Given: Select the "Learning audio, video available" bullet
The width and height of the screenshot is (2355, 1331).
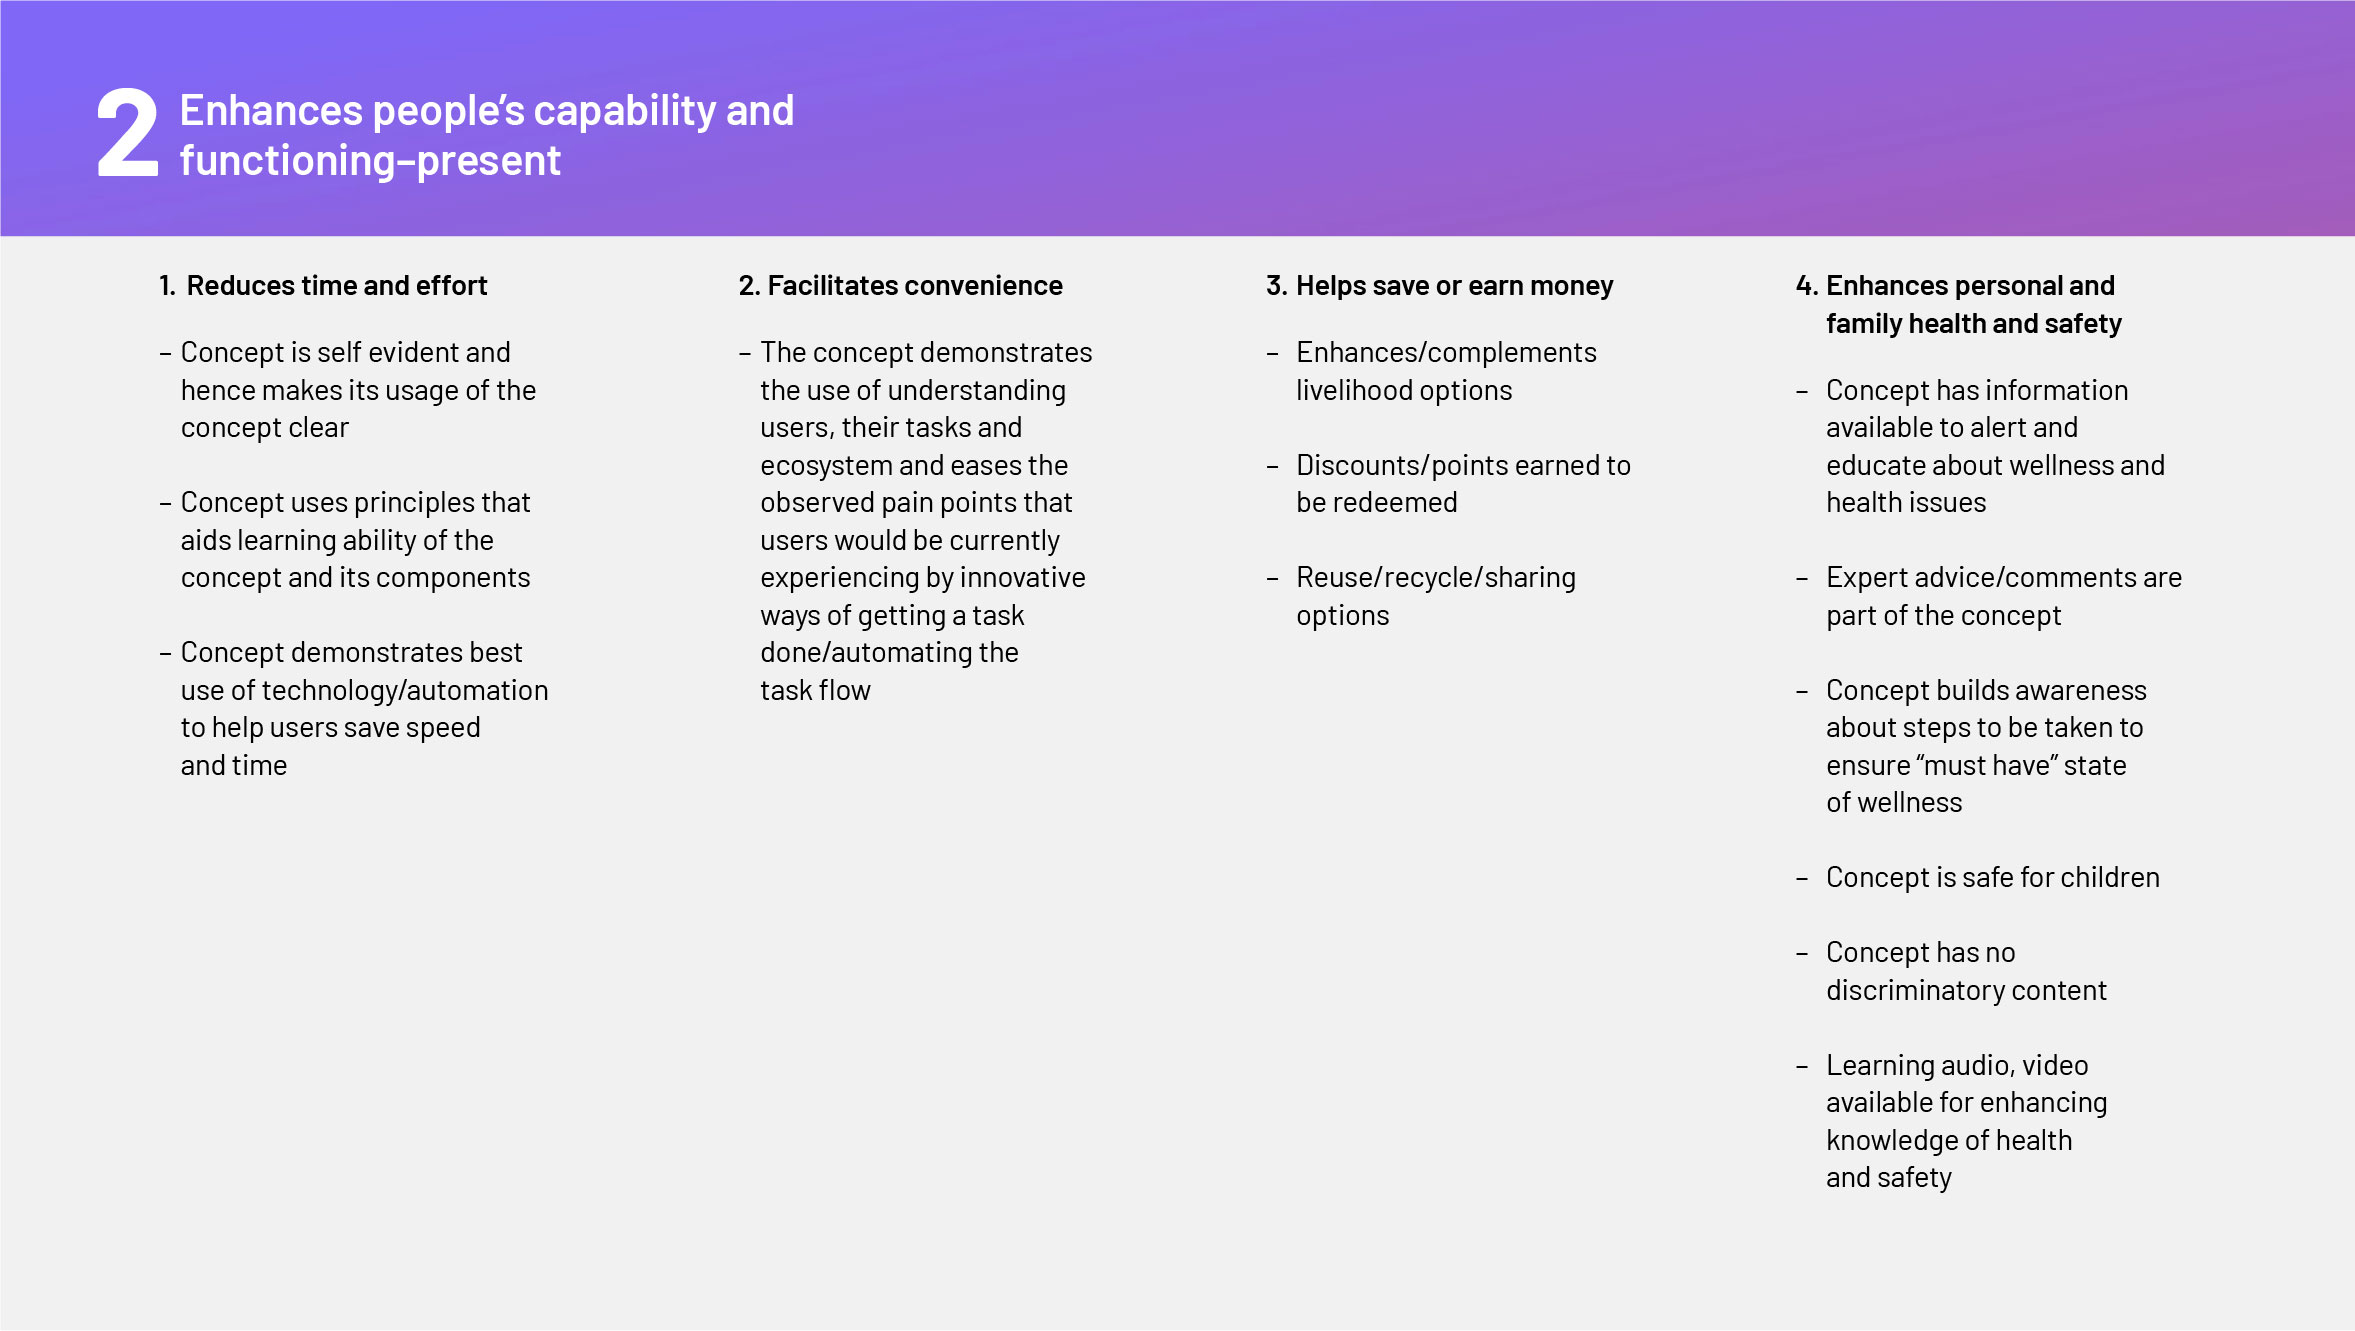Looking at the screenshot, I should (x=1965, y=1121).
